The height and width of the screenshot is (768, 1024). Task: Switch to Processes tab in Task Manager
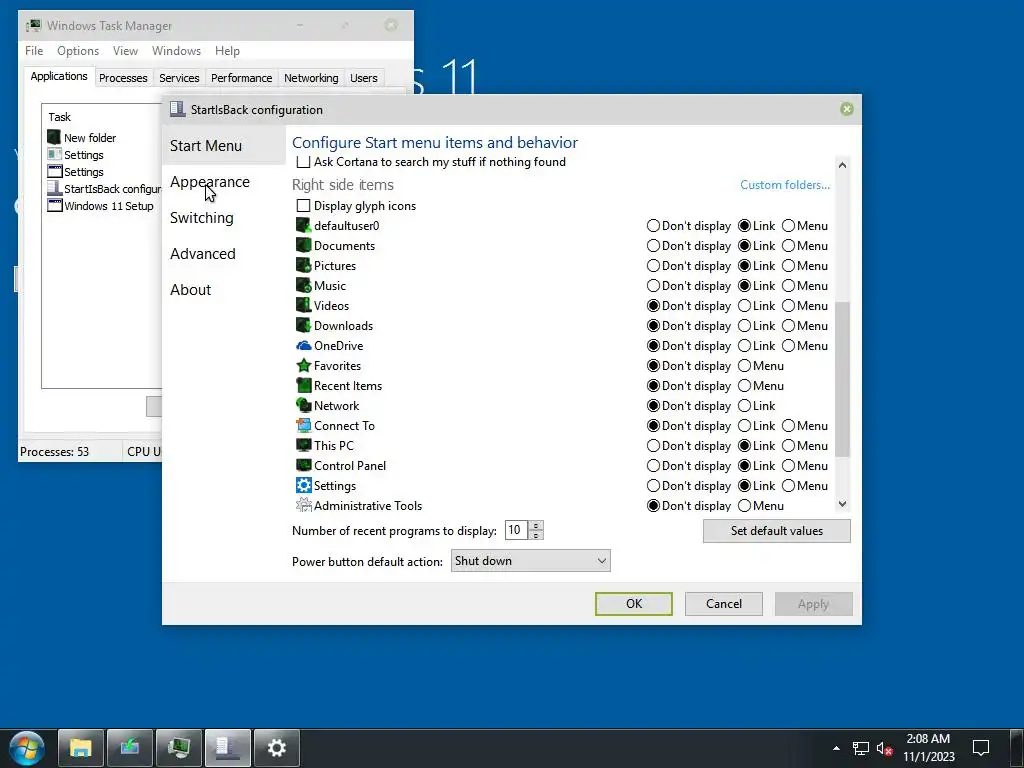click(x=123, y=78)
